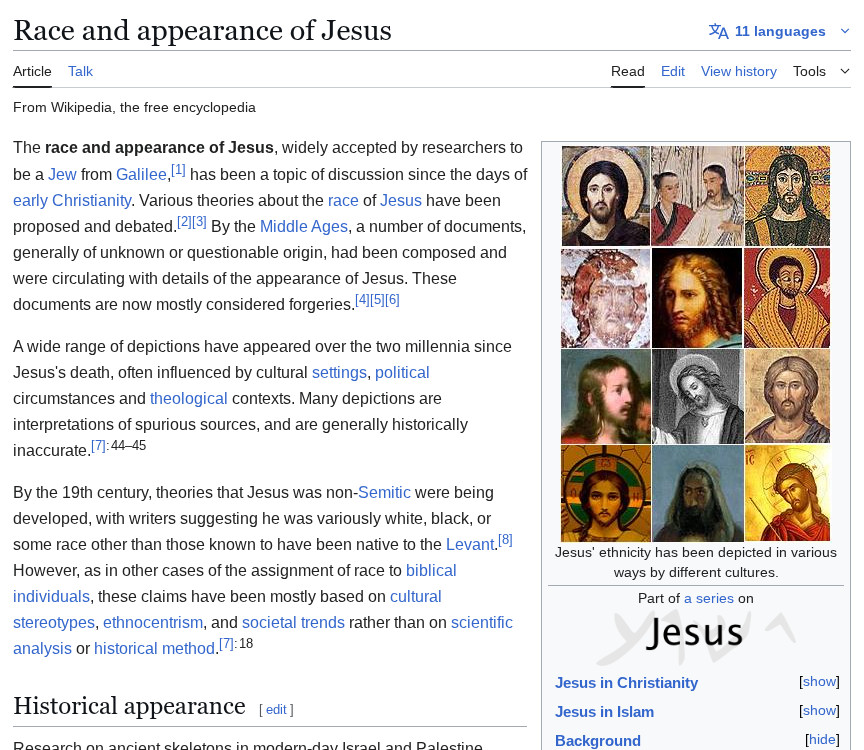Show the Jesus in Christianity section
This screenshot has height=750, width=864.
(x=819, y=682)
